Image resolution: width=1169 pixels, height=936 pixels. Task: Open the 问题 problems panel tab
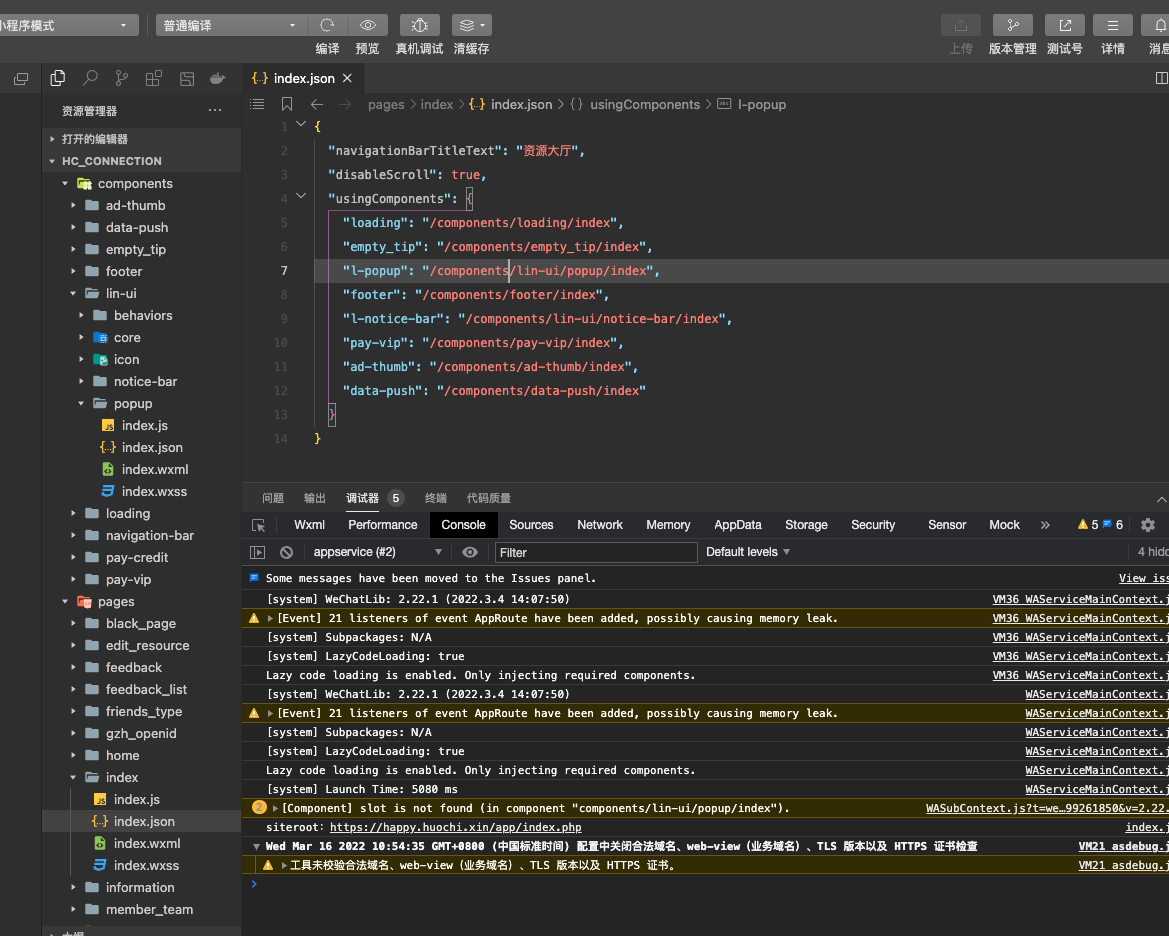273,498
